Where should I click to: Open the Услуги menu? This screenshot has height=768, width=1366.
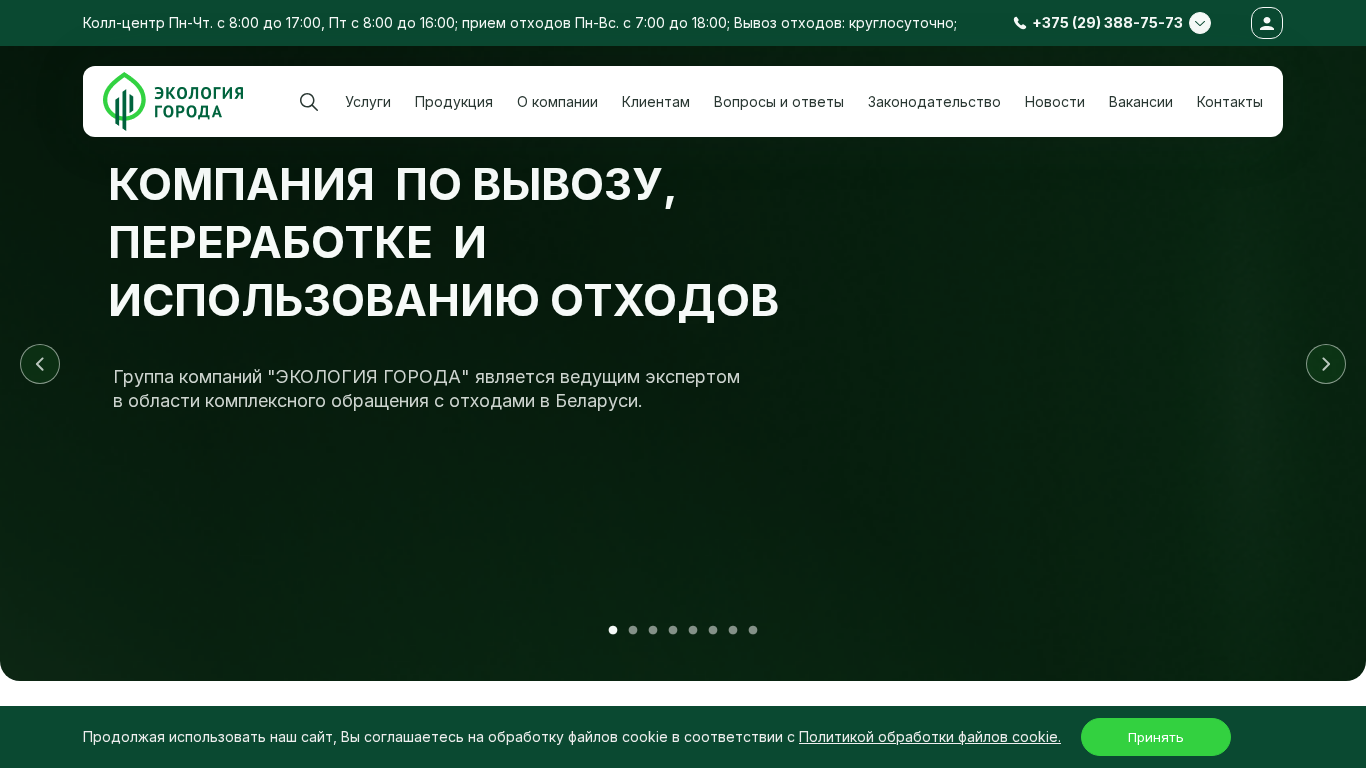368,102
